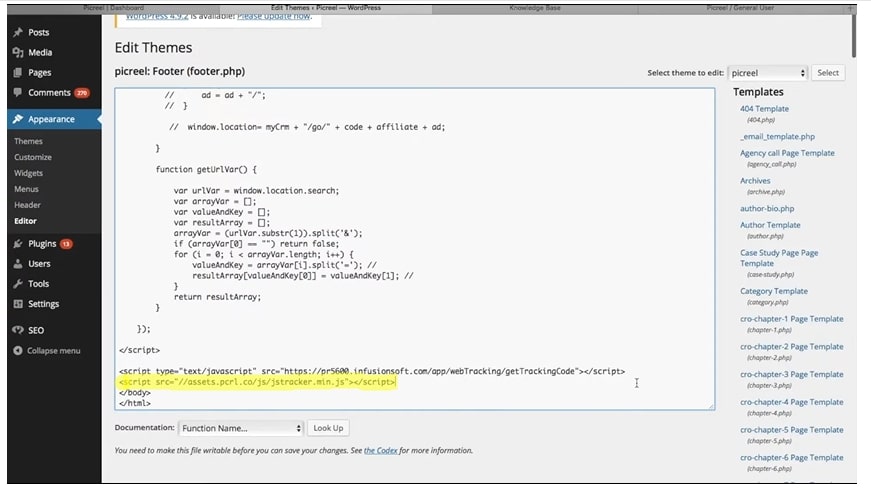Viewport: 871px width, 495px height.
Task: Click the Users person icon
Action: [x=18, y=263]
